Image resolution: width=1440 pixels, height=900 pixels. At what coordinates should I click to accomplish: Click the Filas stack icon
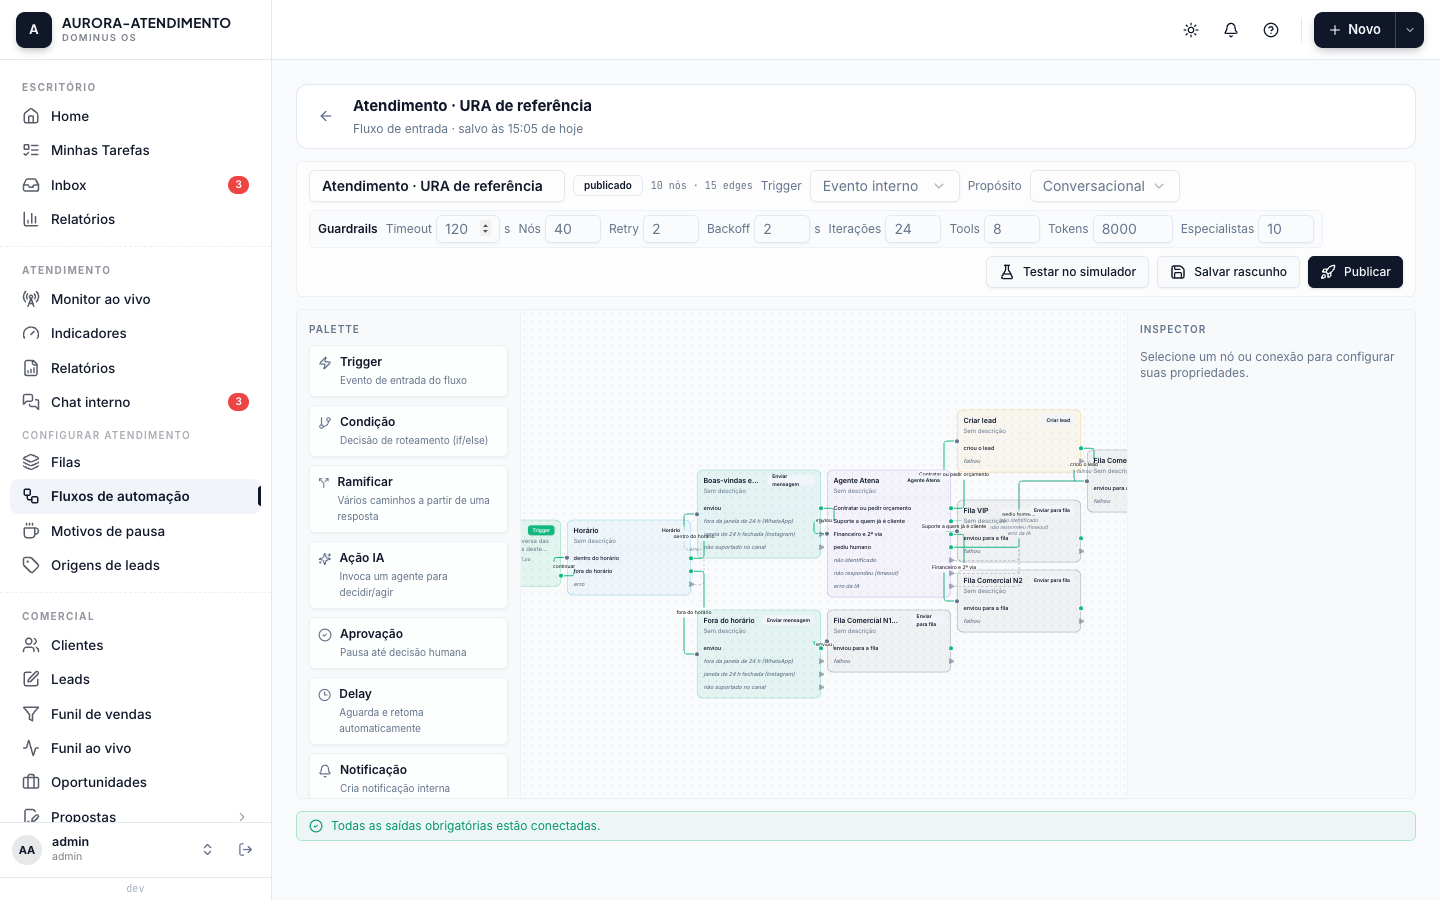click(31, 462)
